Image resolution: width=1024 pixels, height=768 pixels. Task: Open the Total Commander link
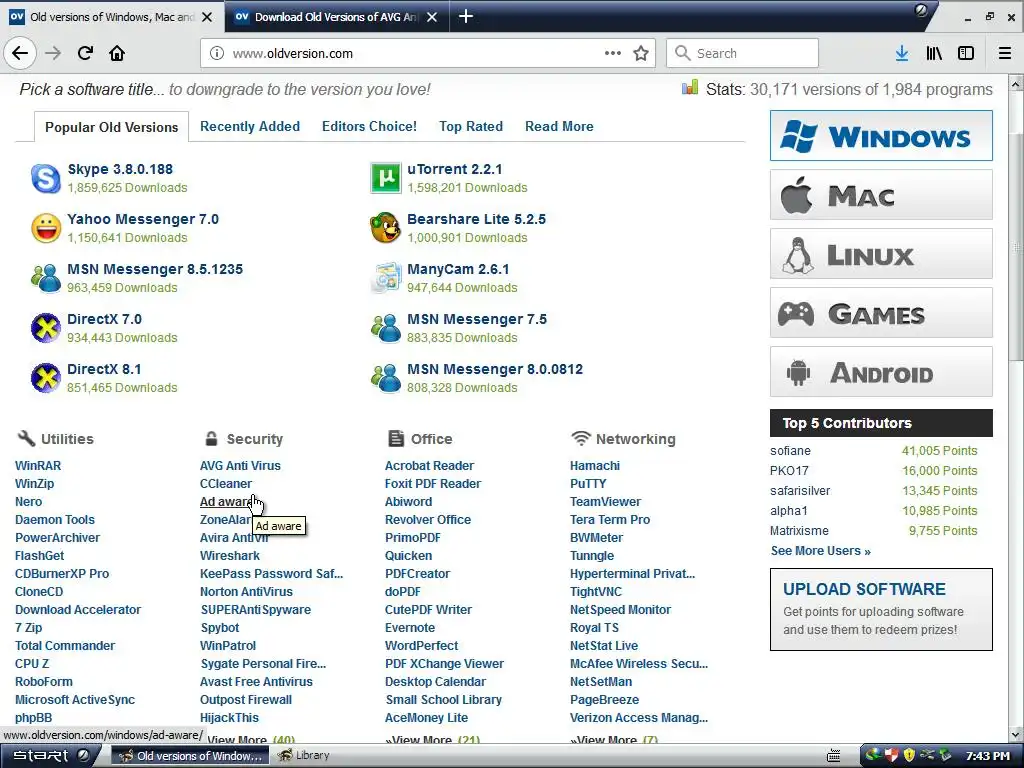65,646
